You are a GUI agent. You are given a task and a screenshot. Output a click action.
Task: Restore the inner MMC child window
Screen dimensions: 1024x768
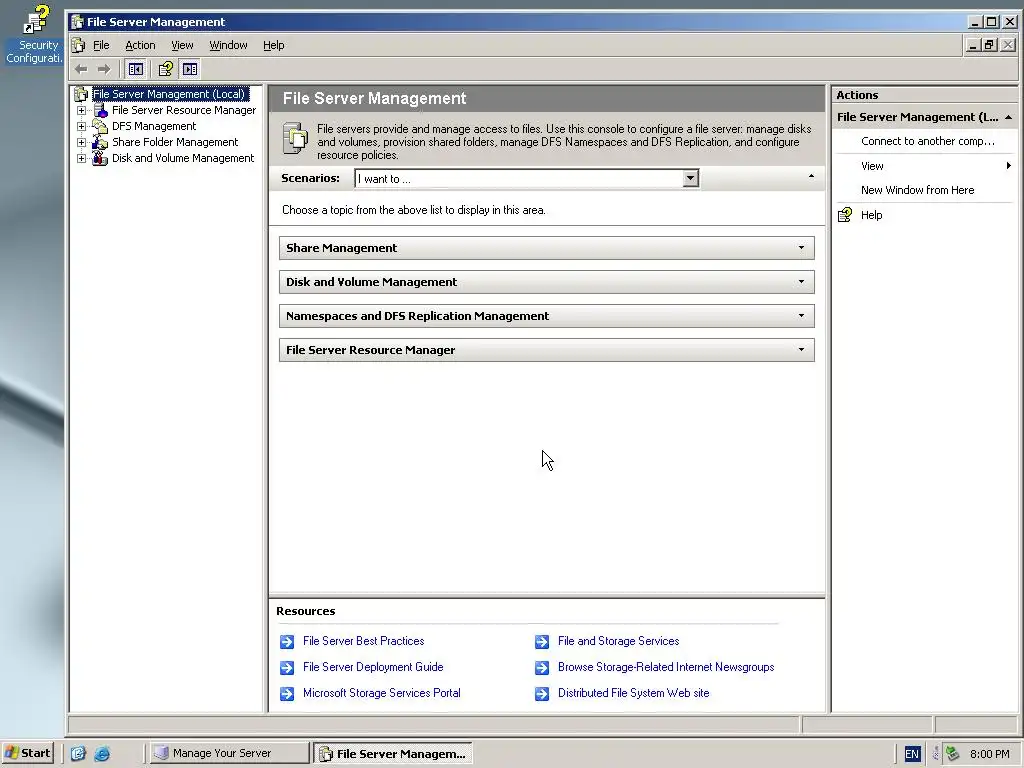click(x=989, y=44)
